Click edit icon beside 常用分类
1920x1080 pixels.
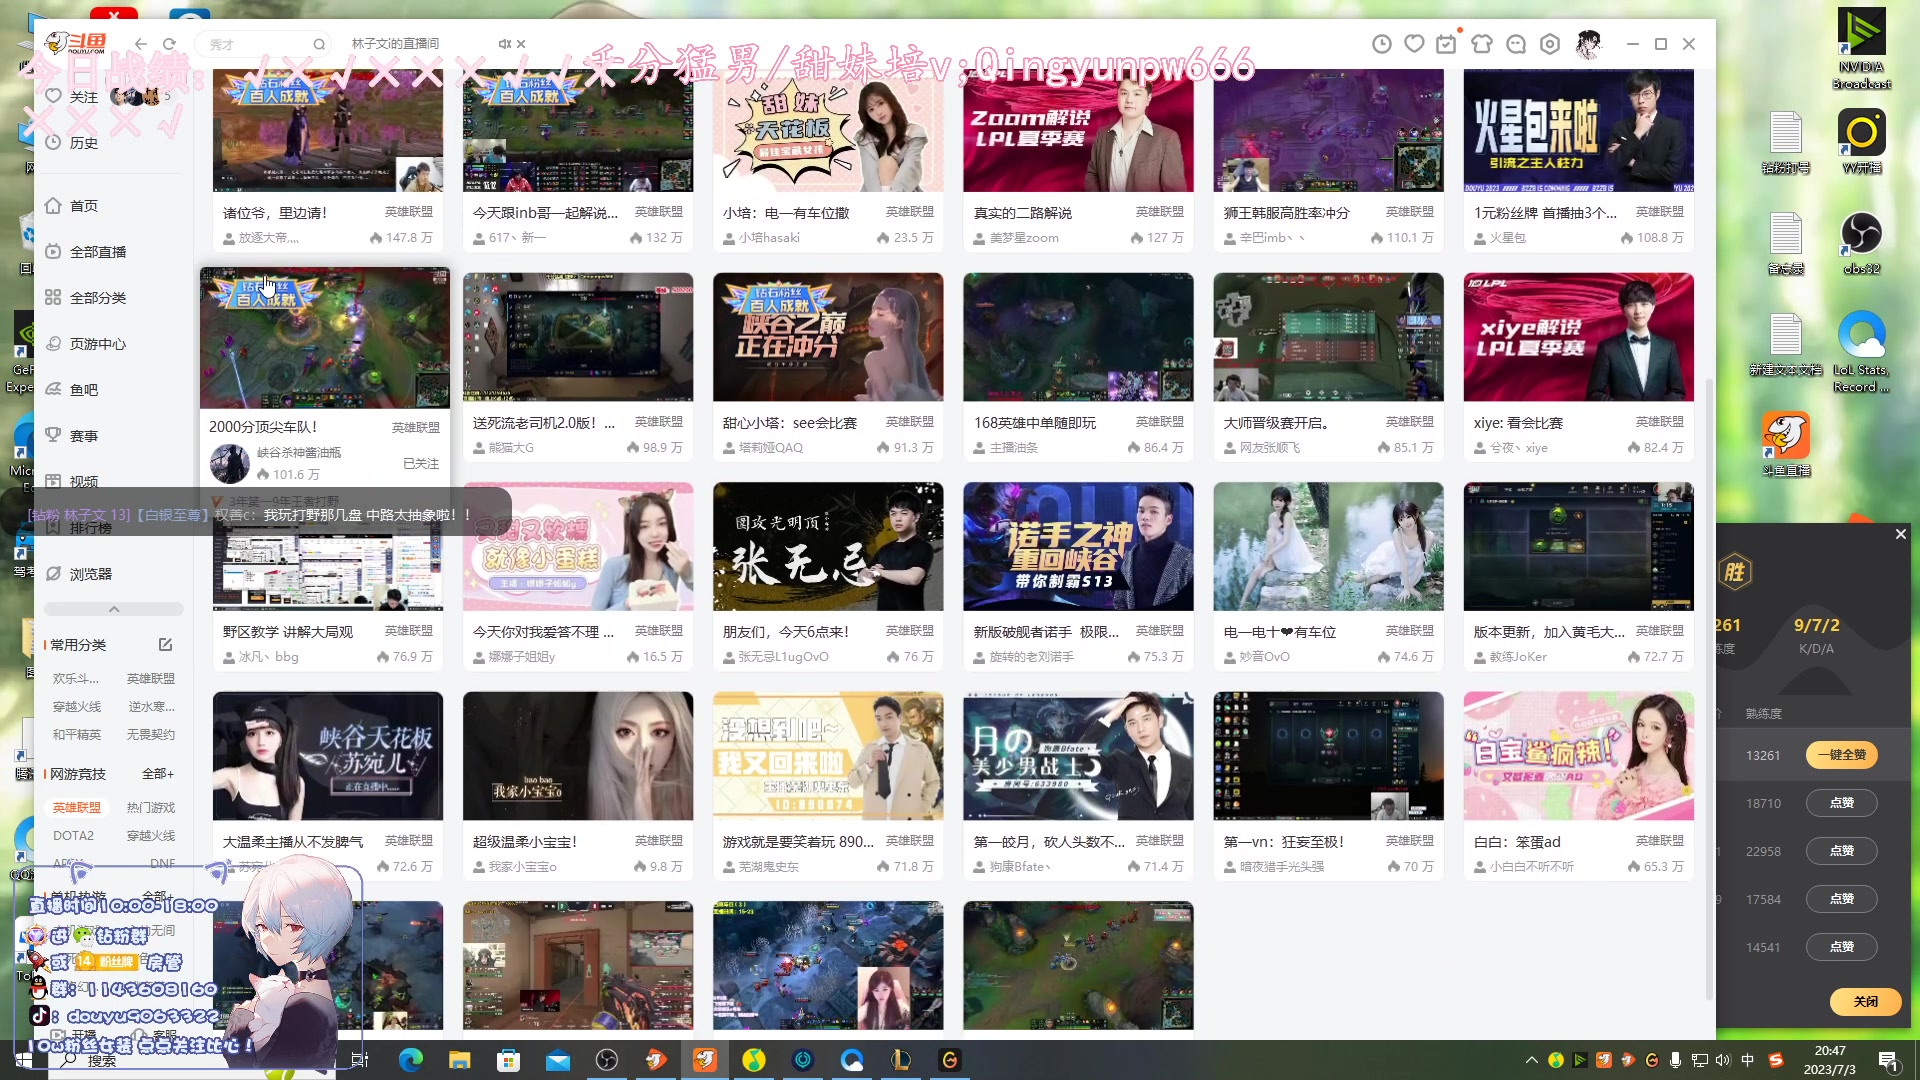click(x=166, y=645)
